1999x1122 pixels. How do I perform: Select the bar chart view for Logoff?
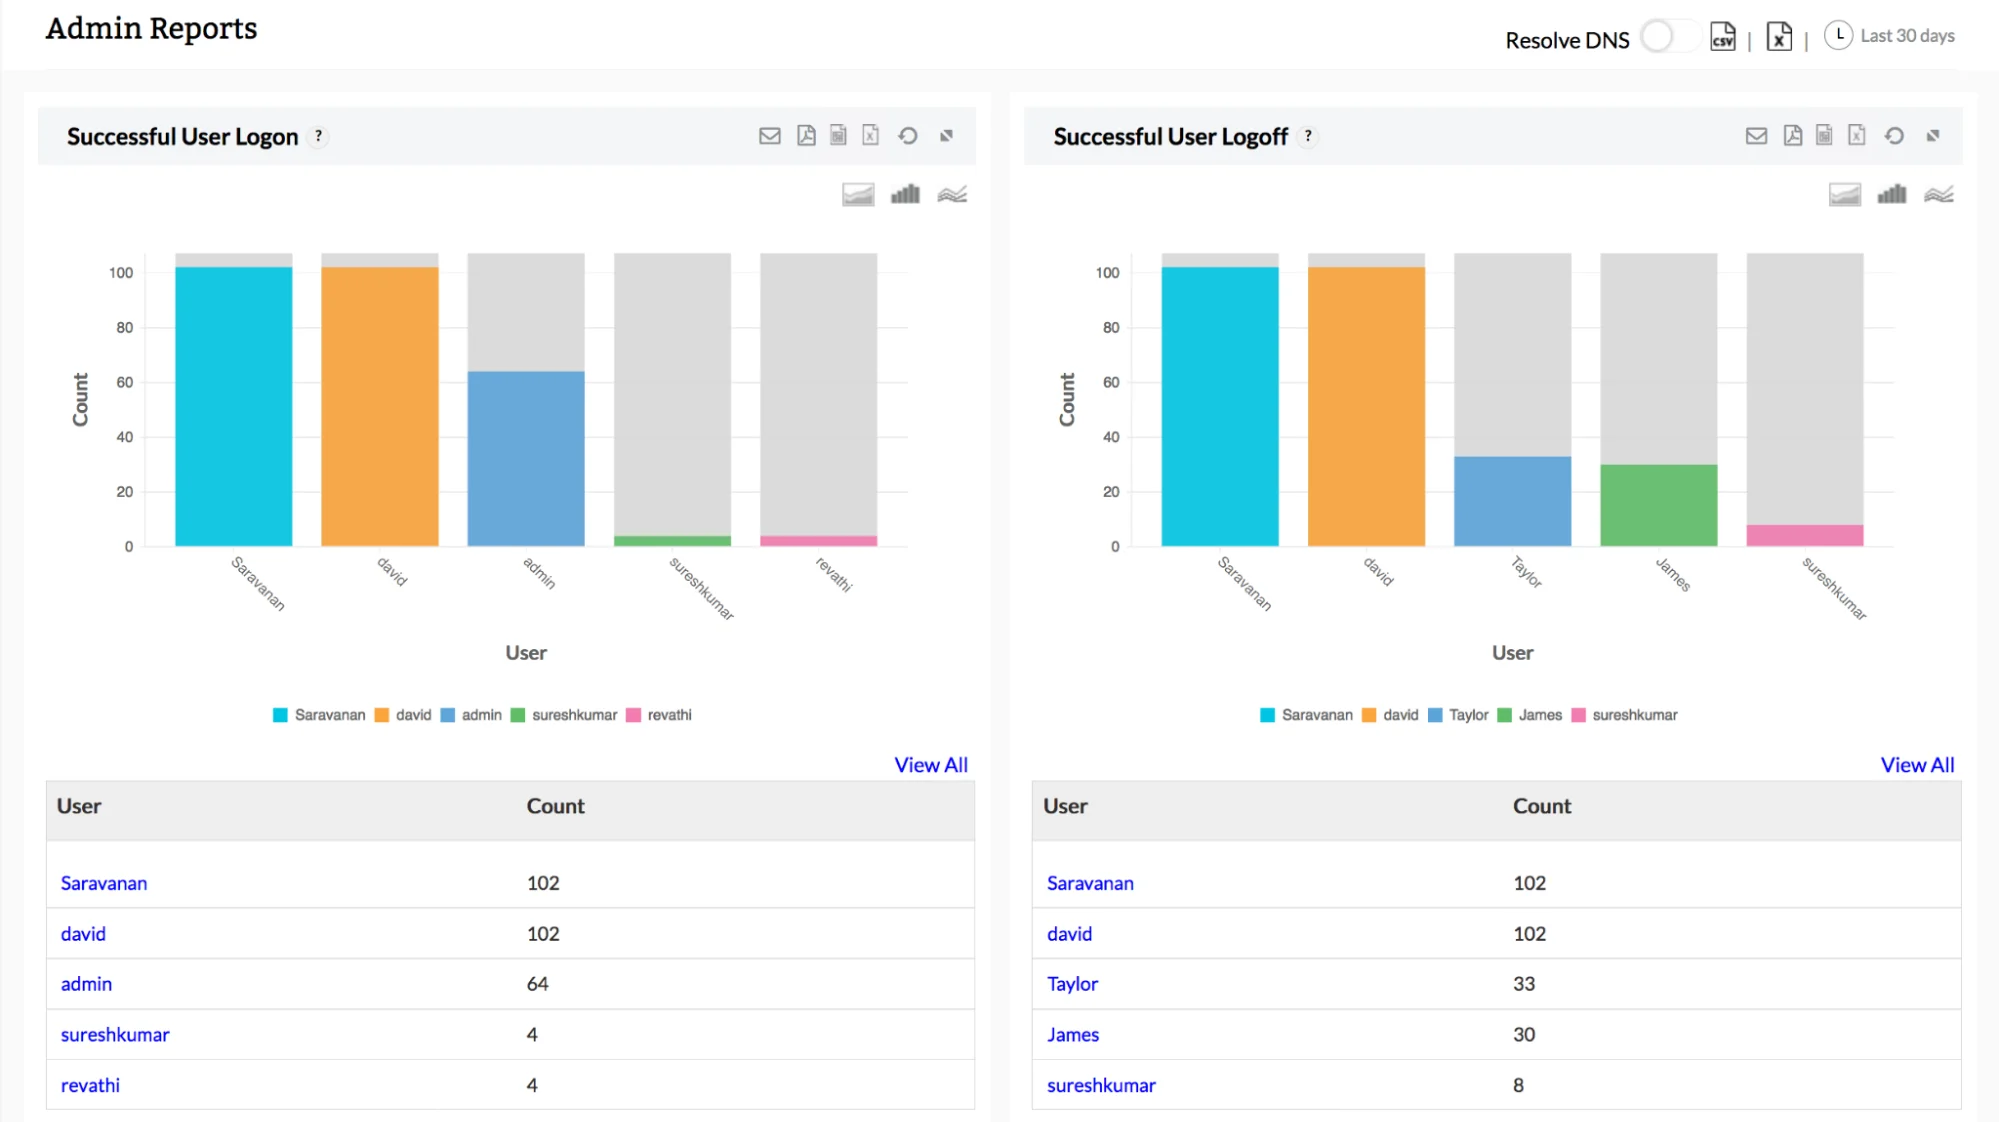point(1891,195)
